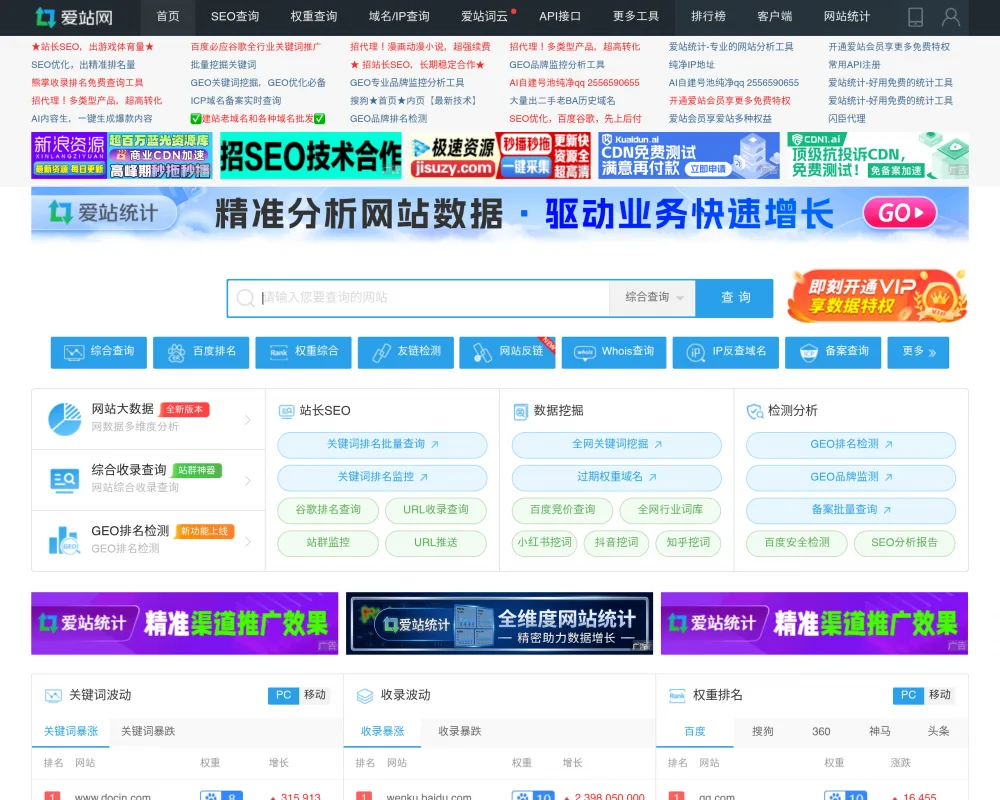Viewport: 1000px width, 800px height.
Task: Click the 爱站网 logo in the header
Action: point(74,17)
